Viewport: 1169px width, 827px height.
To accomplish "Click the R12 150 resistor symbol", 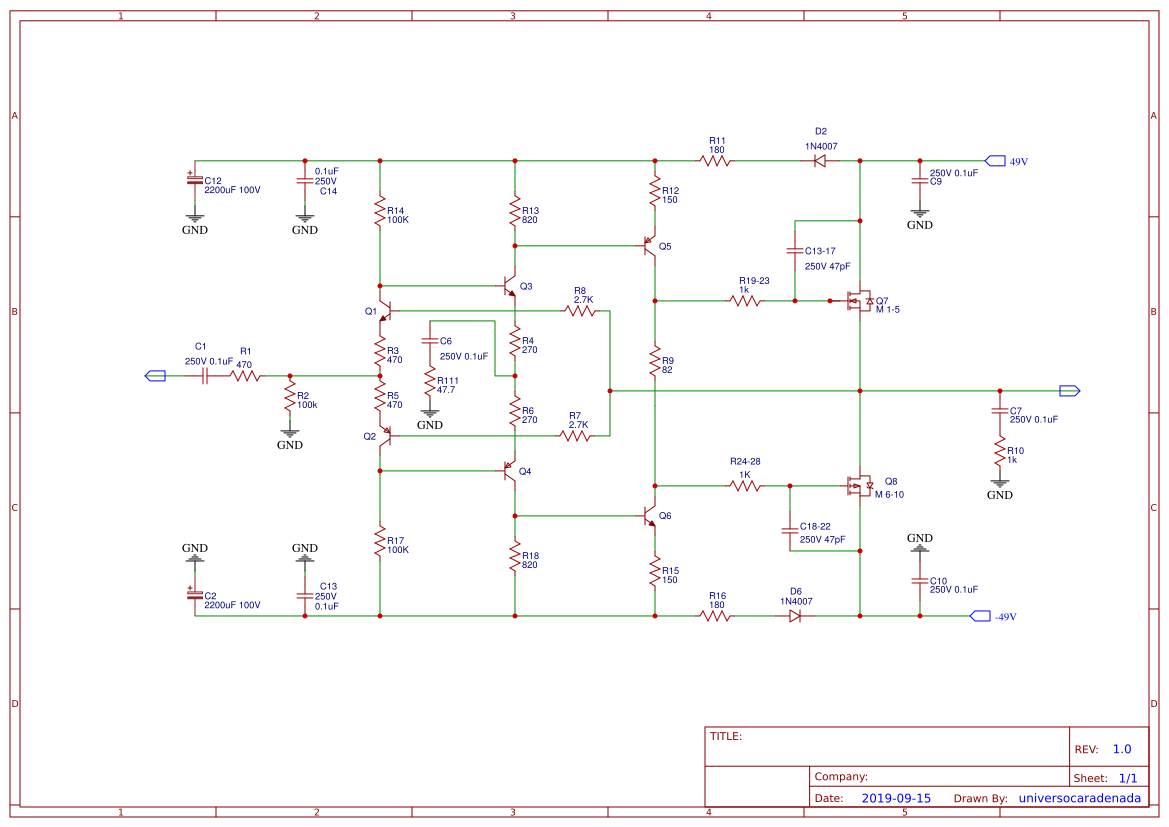I will 655,191.
